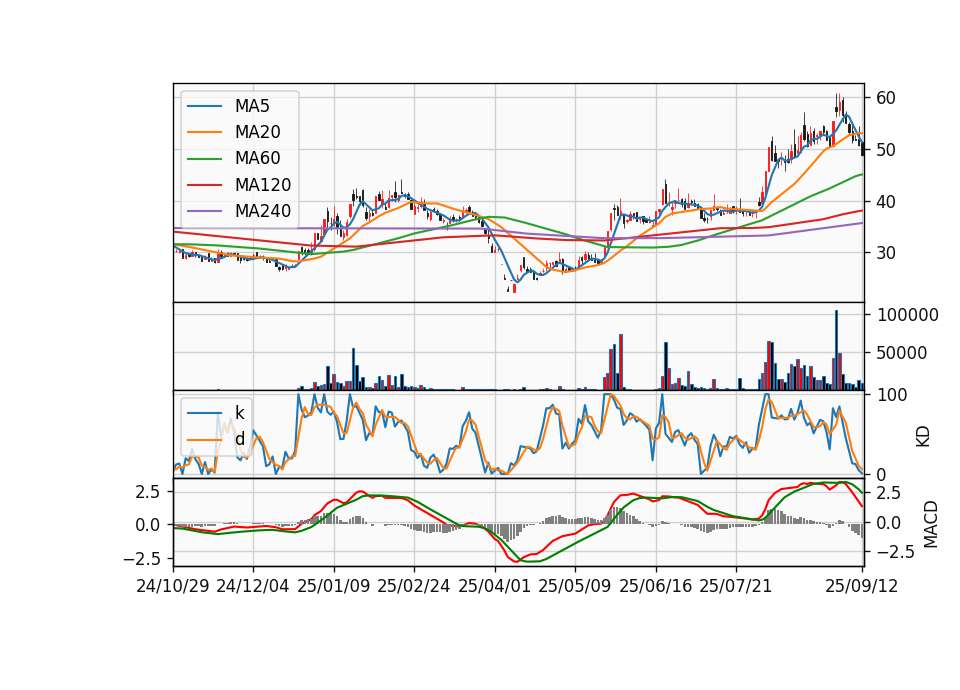Click the price axis tick 50

(x=885, y=150)
